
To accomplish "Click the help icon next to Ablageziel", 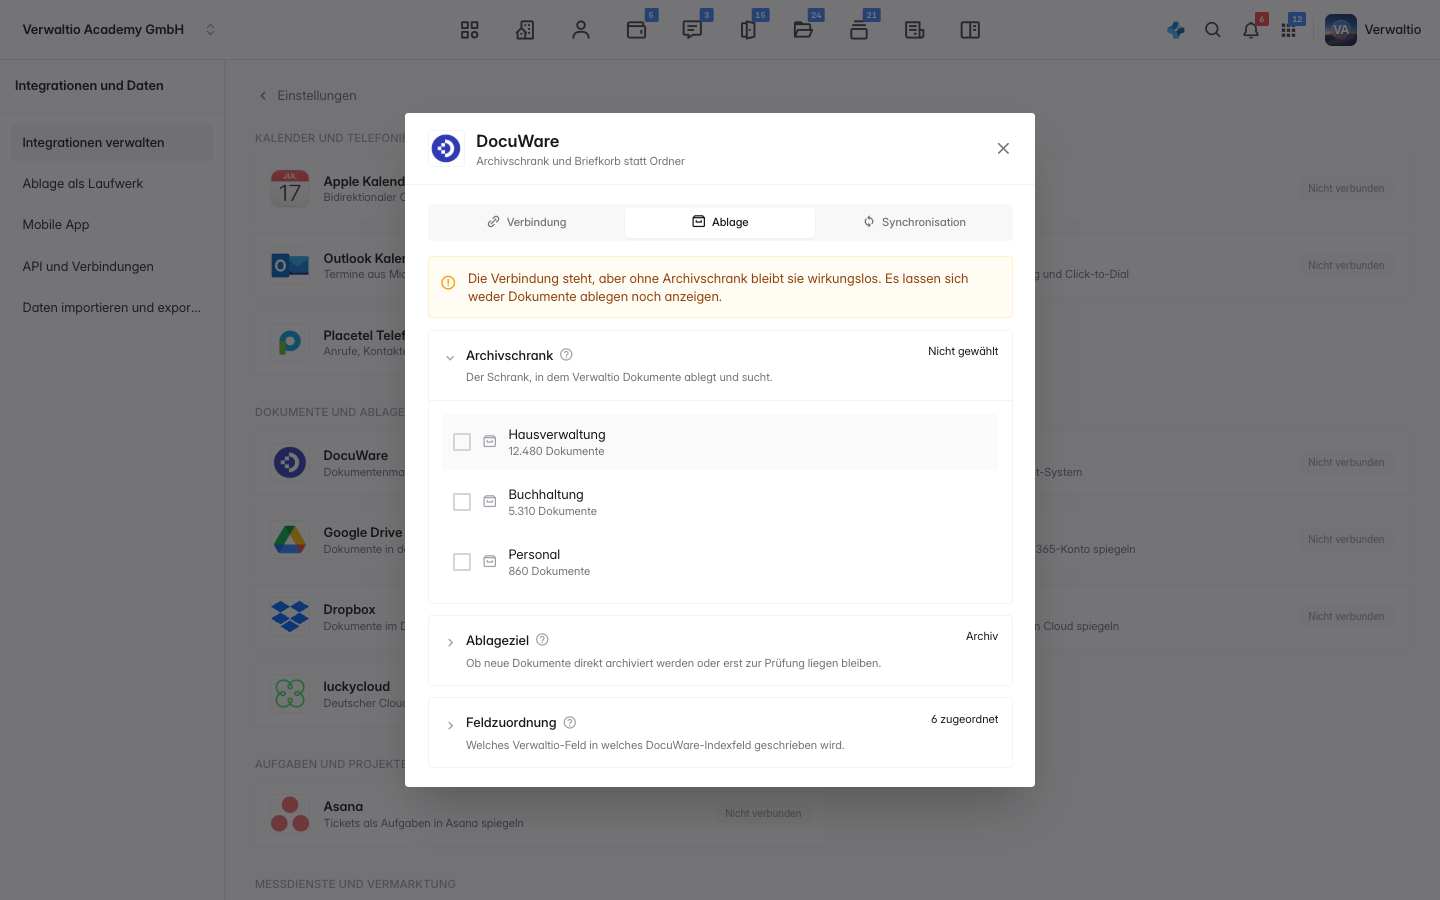I will tap(542, 640).
